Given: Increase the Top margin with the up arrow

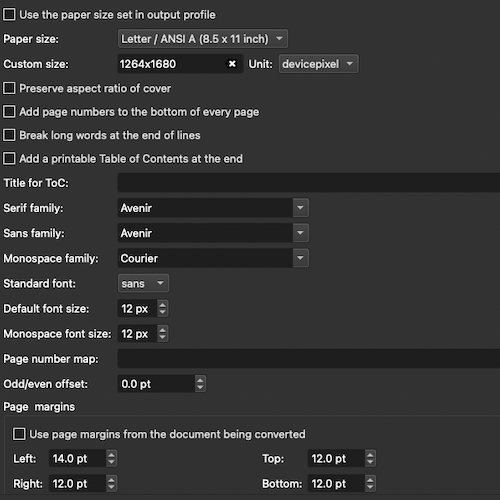Looking at the screenshot, I should click(370, 454).
